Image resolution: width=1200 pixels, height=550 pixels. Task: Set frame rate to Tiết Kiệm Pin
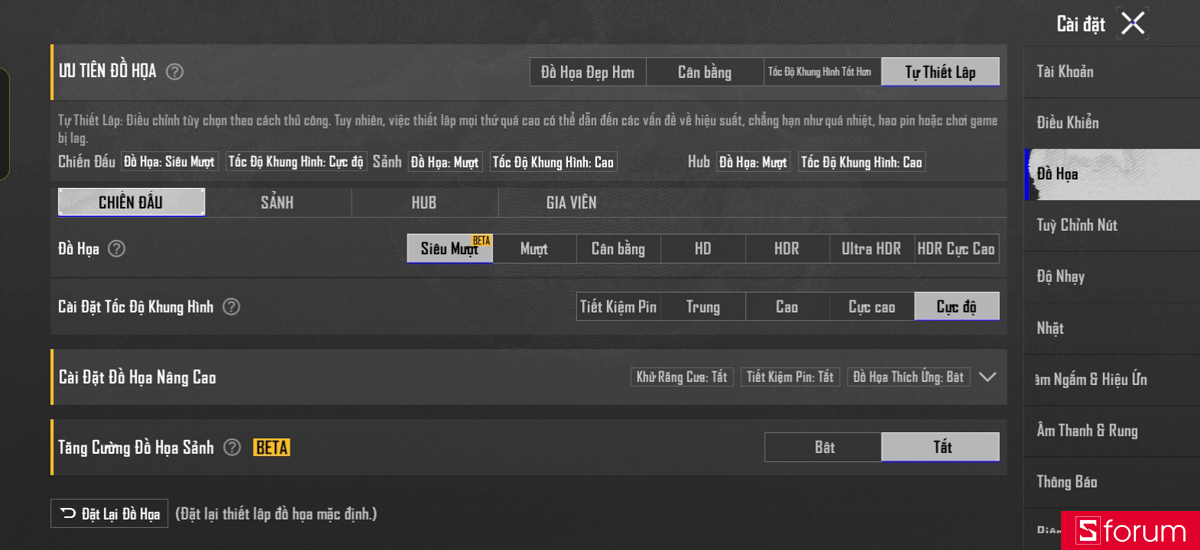(x=618, y=307)
